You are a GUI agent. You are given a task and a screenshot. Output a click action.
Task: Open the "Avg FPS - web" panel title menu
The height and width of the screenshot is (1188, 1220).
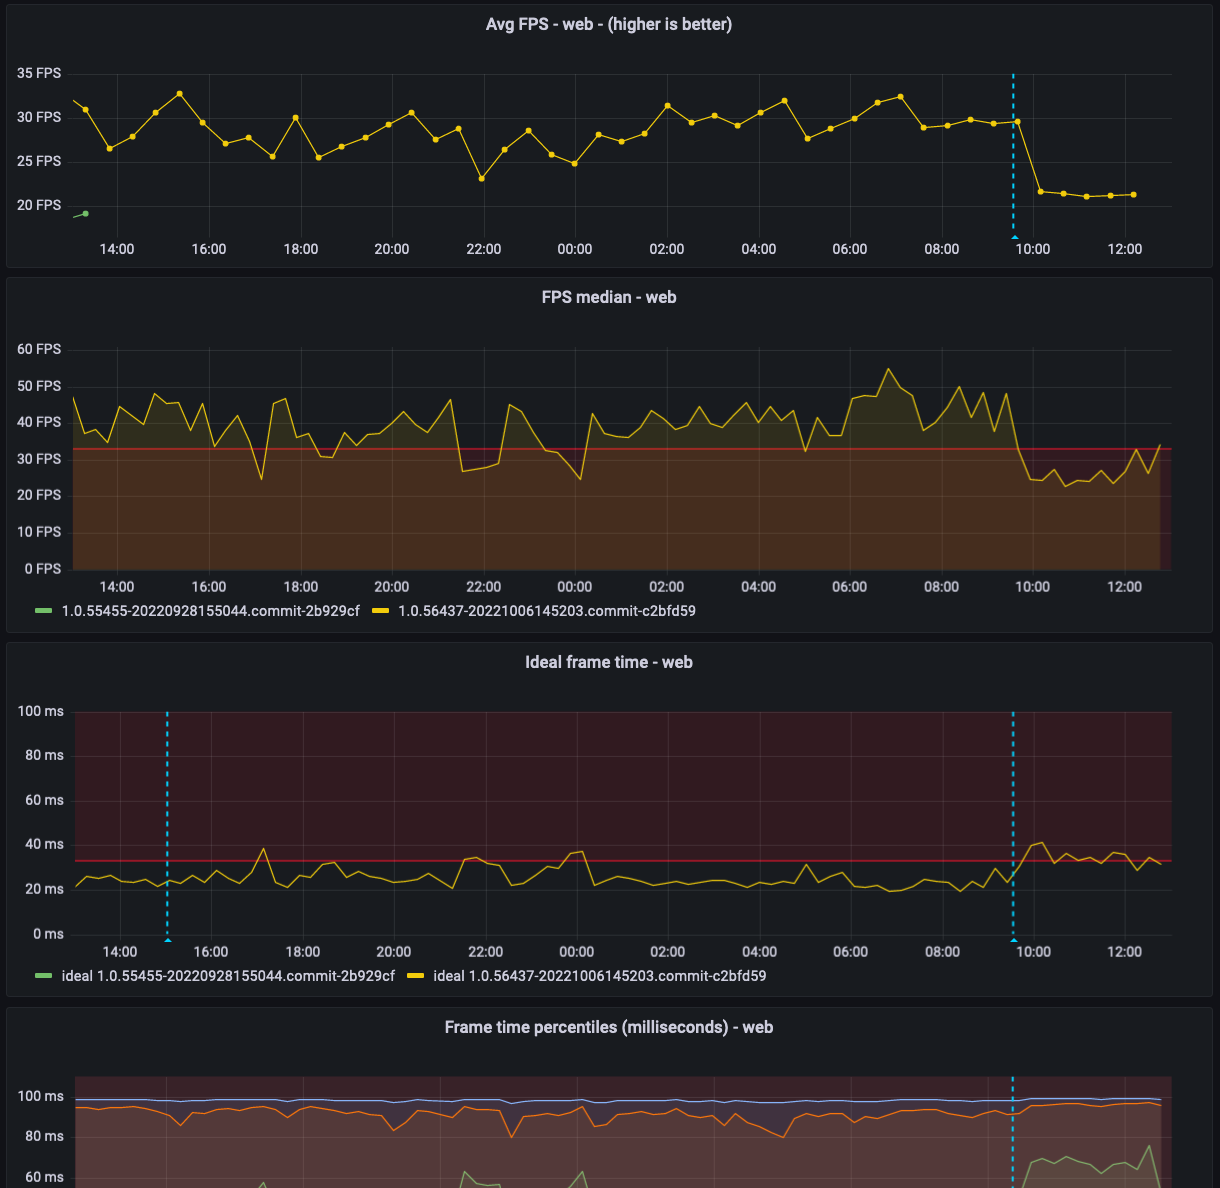tap(608, 24)
